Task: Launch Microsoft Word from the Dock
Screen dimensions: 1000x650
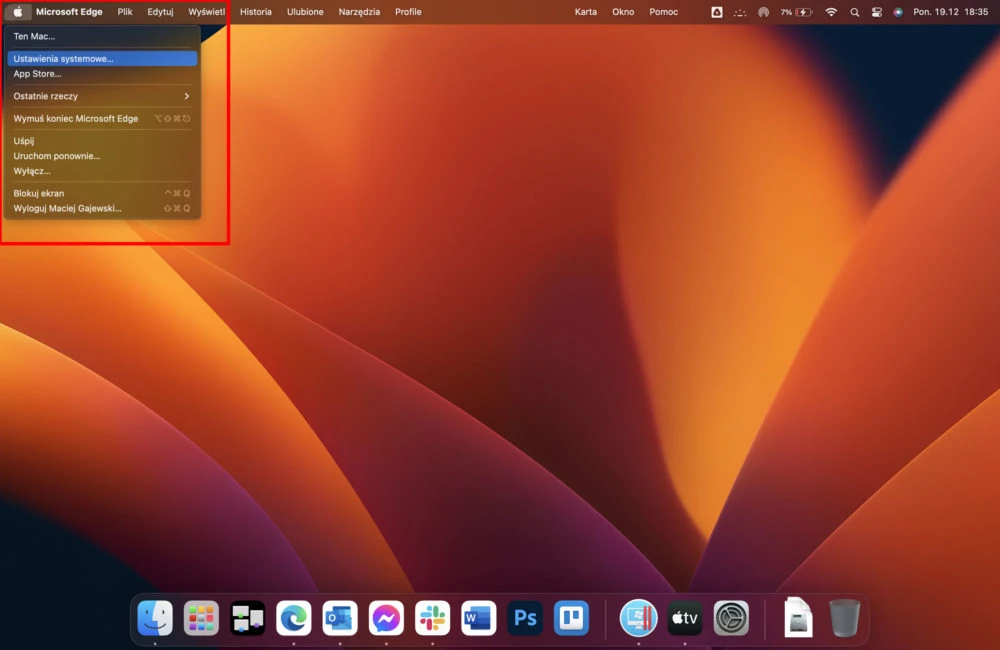Action: 478,617
